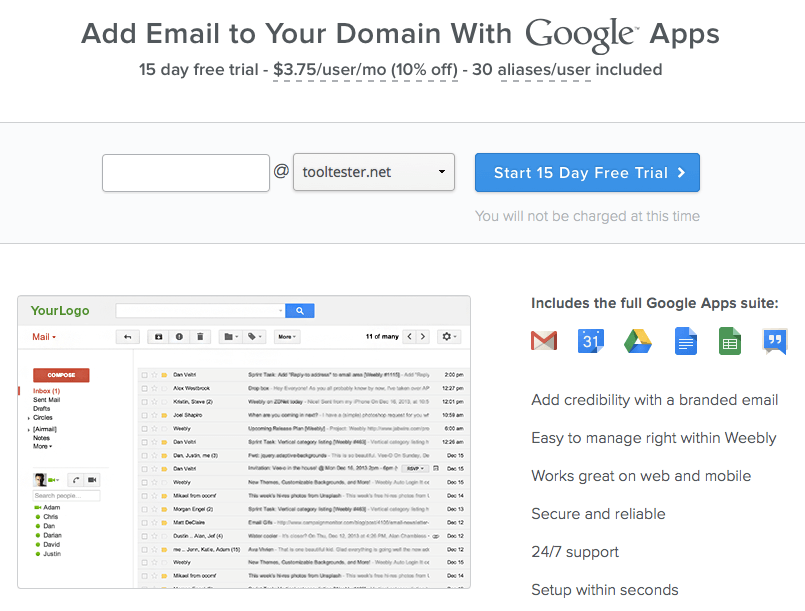Tick checkbox for Morgan Engel email
805x611 pixels.
145,510
